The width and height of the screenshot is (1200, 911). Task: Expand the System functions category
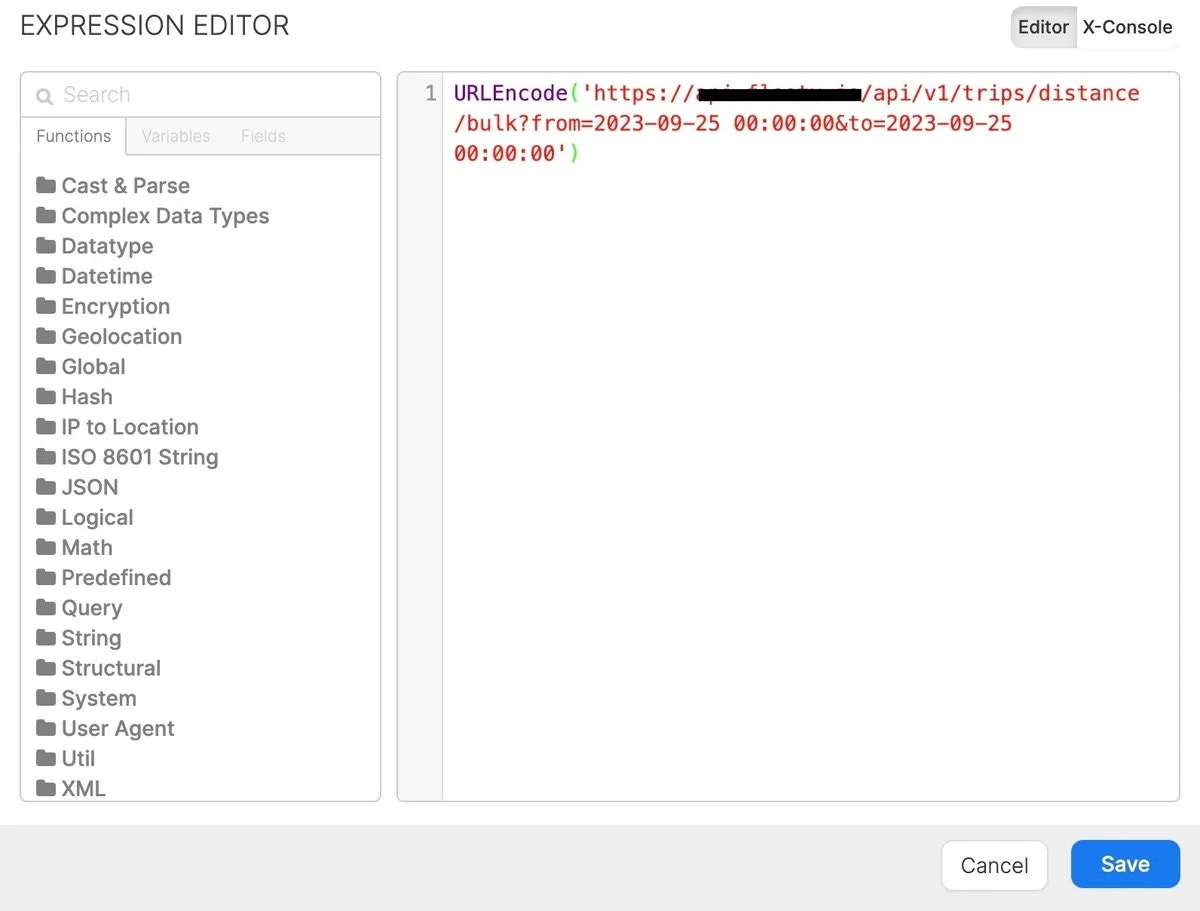[x=86, y=698]
